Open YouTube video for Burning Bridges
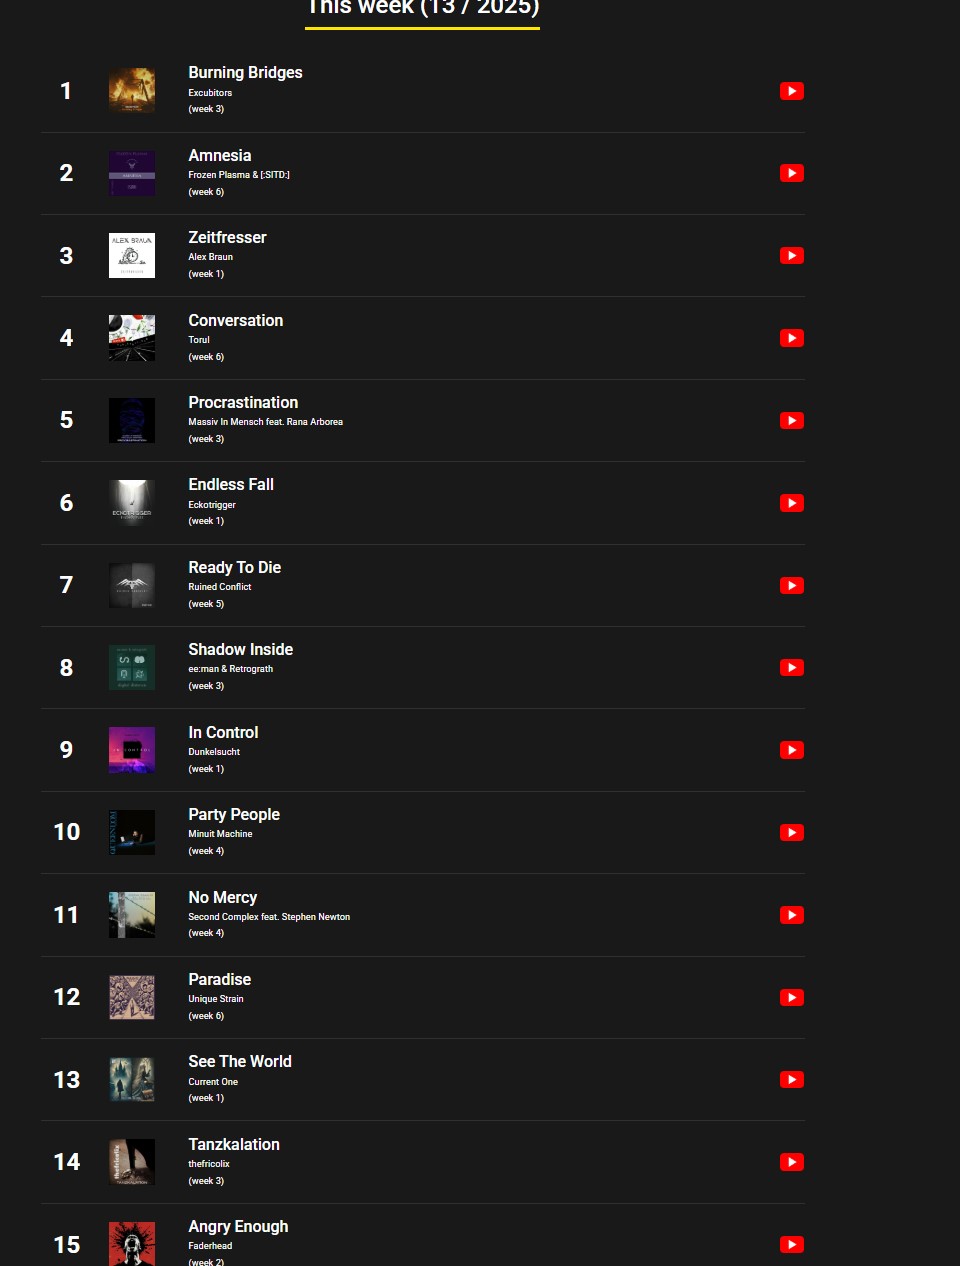Viewport: 960px width, 1266px height. (x=792, y=91)
